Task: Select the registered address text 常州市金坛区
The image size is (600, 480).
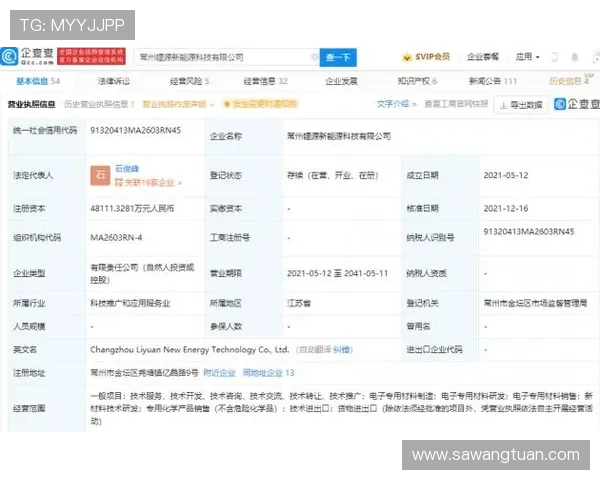Action: [144, 373]
